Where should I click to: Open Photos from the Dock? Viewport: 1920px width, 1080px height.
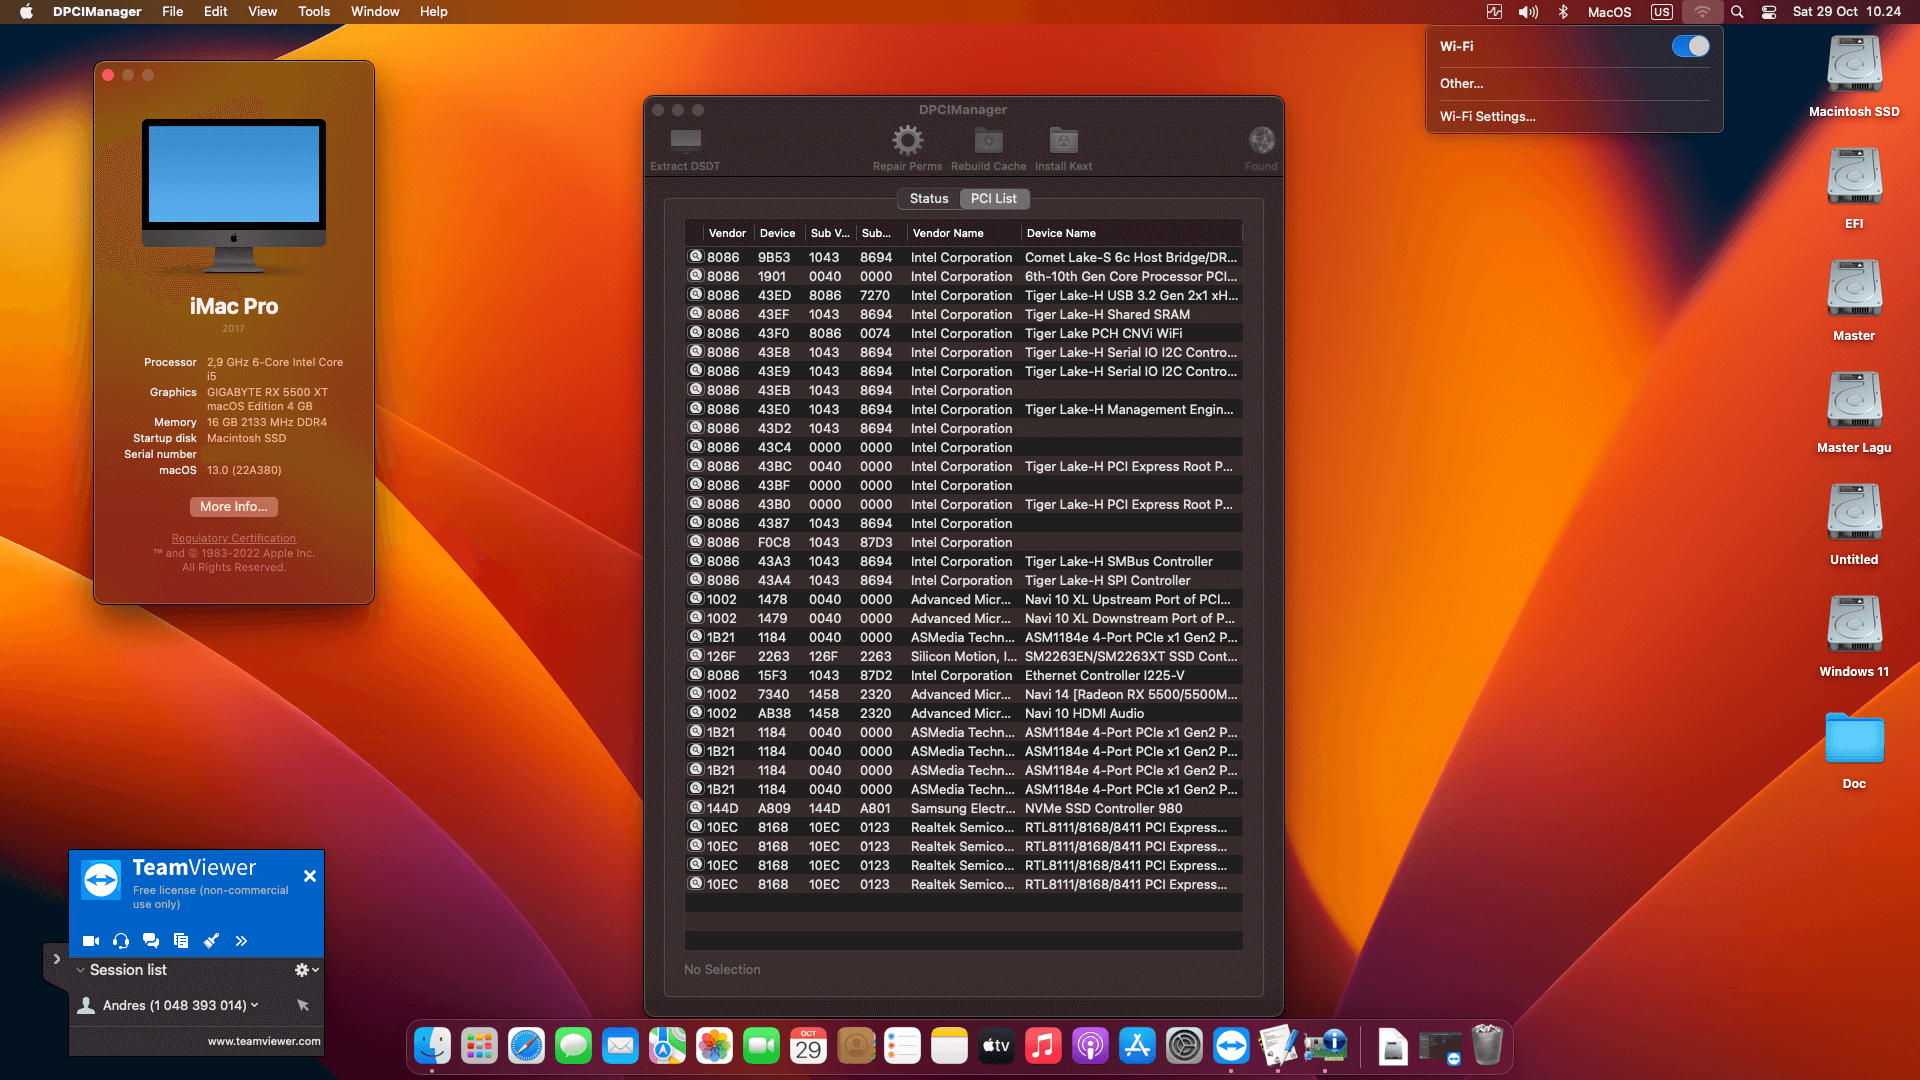click(x=714, y=1046)
